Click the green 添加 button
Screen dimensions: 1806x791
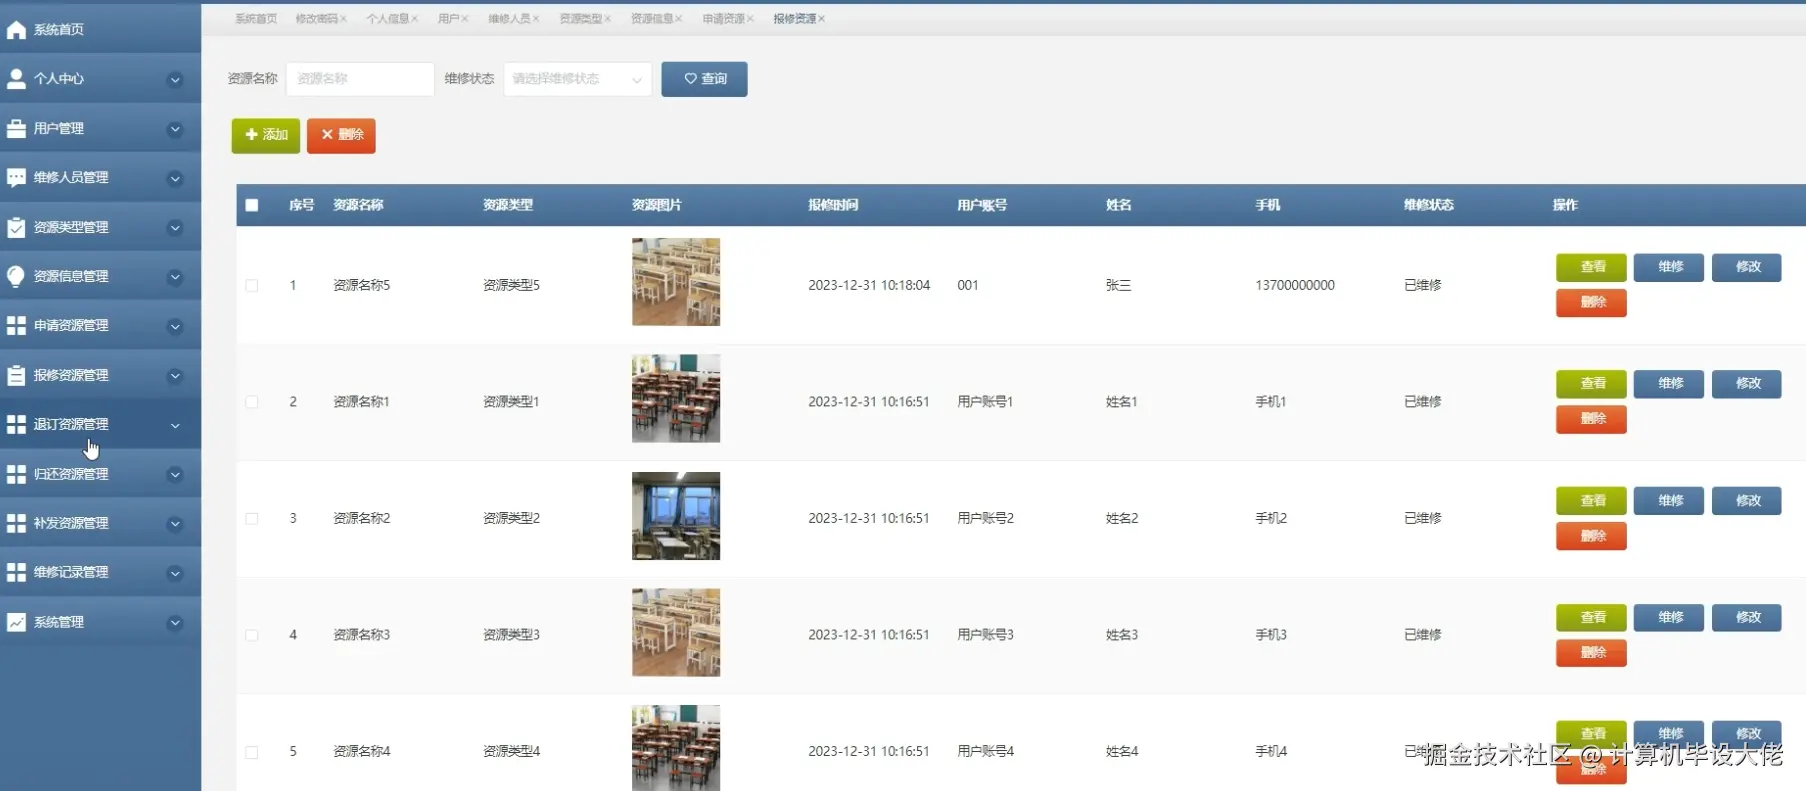266,135
